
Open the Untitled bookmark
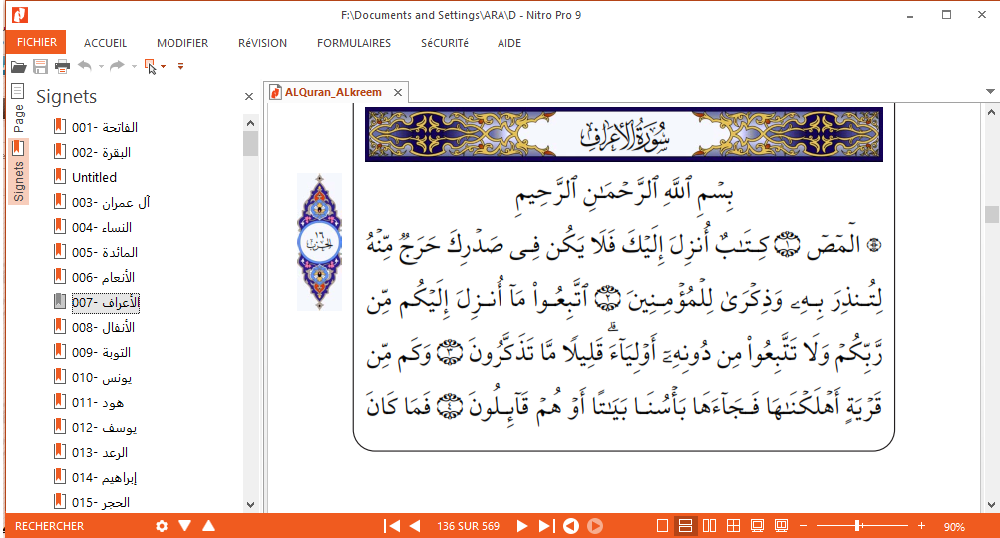pos(94,177)
